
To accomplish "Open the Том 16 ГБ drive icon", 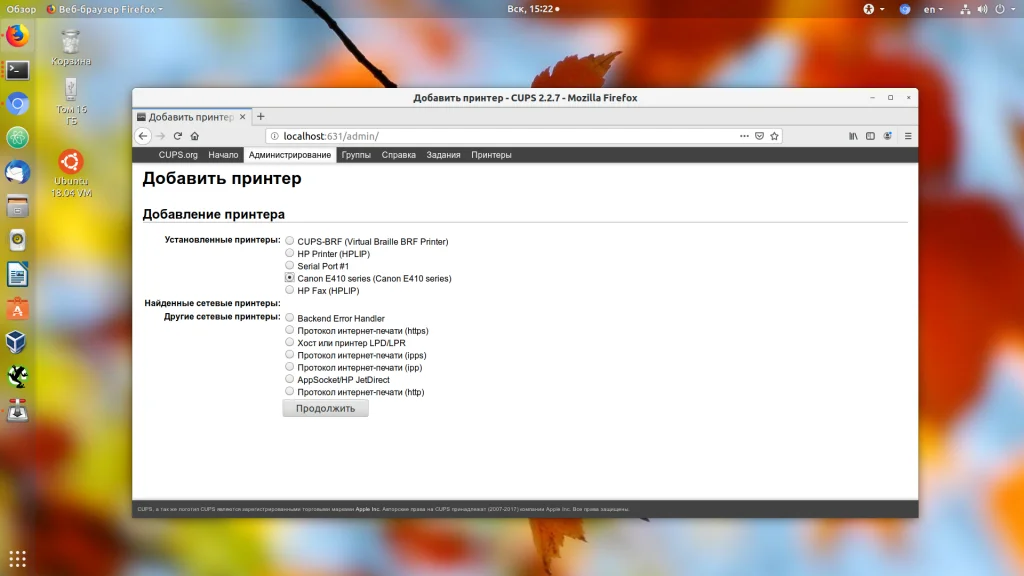I will 71,102.
